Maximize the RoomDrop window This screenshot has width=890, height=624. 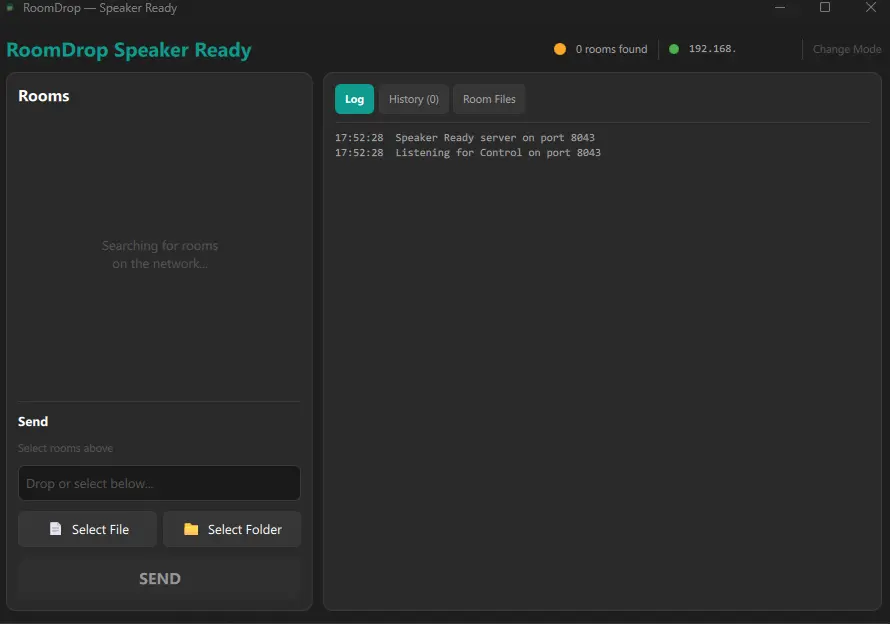click(x=825, y=7)
